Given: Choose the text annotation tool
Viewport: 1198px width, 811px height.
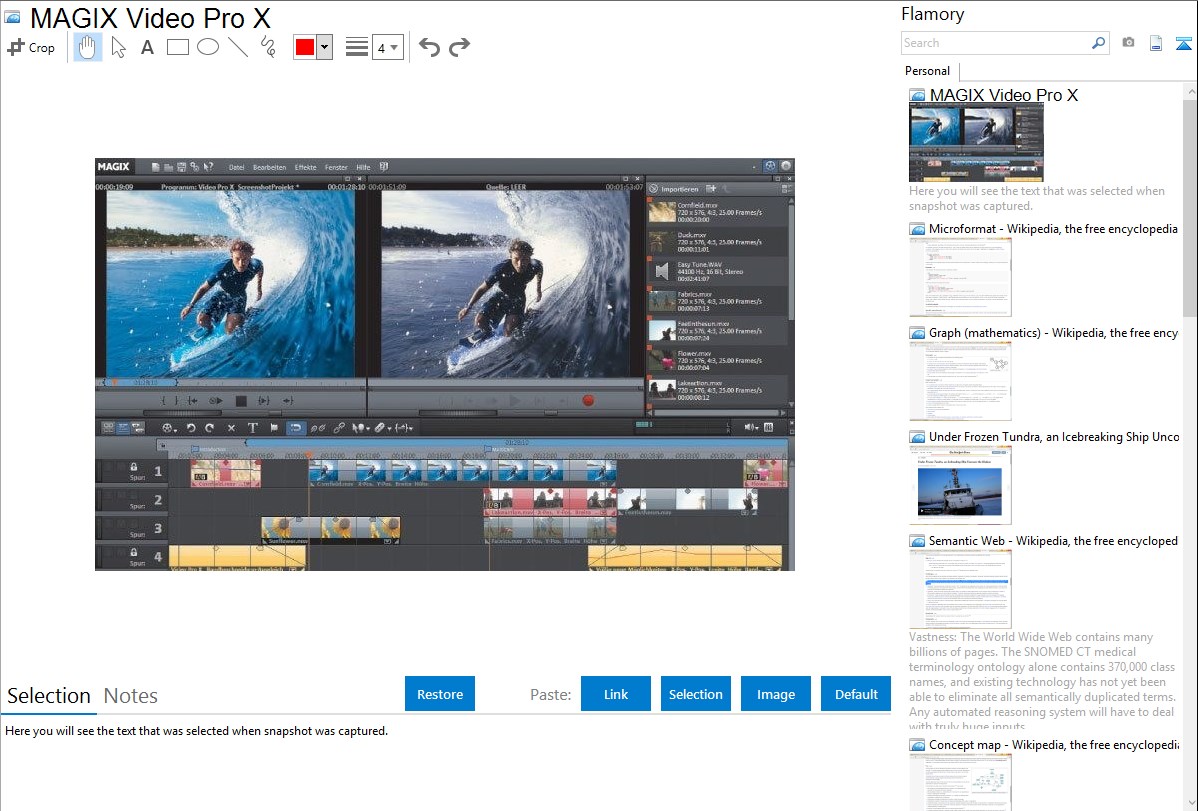Looking at the screenshot, I should click(147, 47).
